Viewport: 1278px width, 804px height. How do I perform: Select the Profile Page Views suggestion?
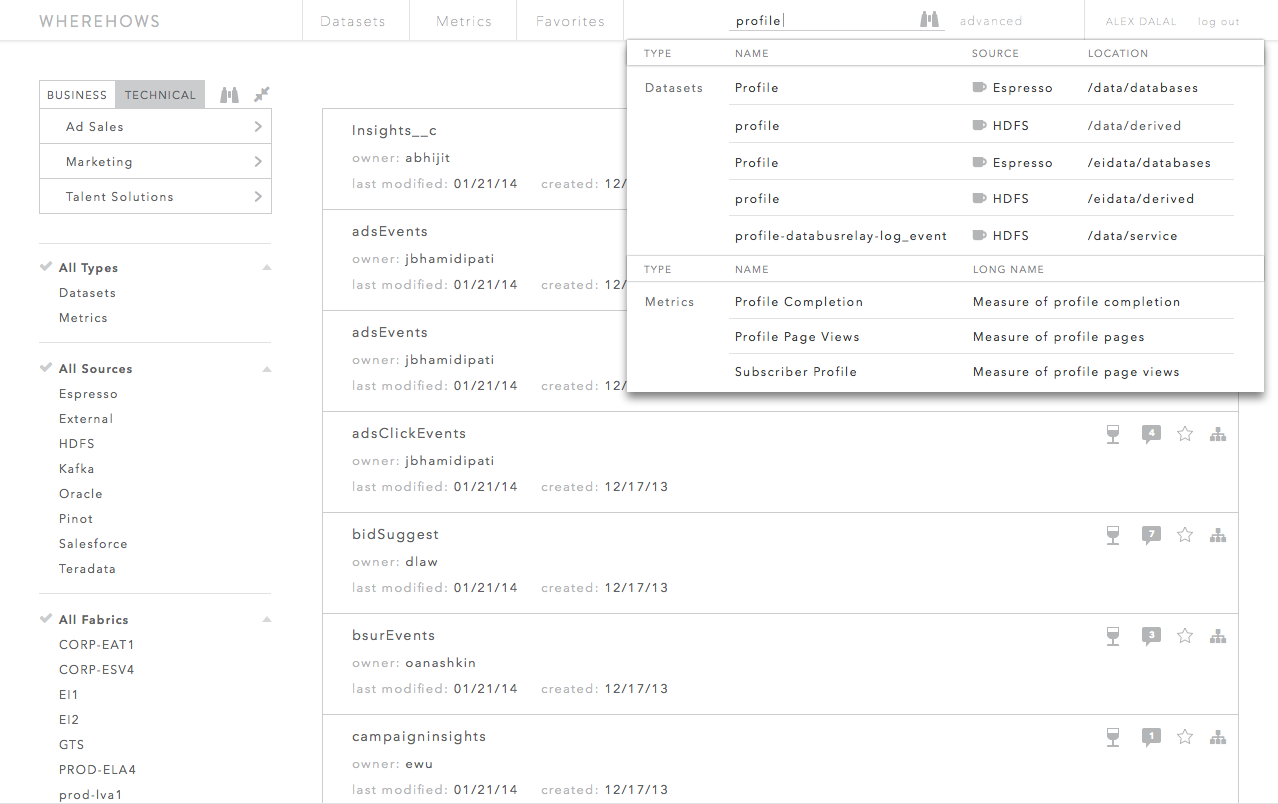tap(797, 337)
